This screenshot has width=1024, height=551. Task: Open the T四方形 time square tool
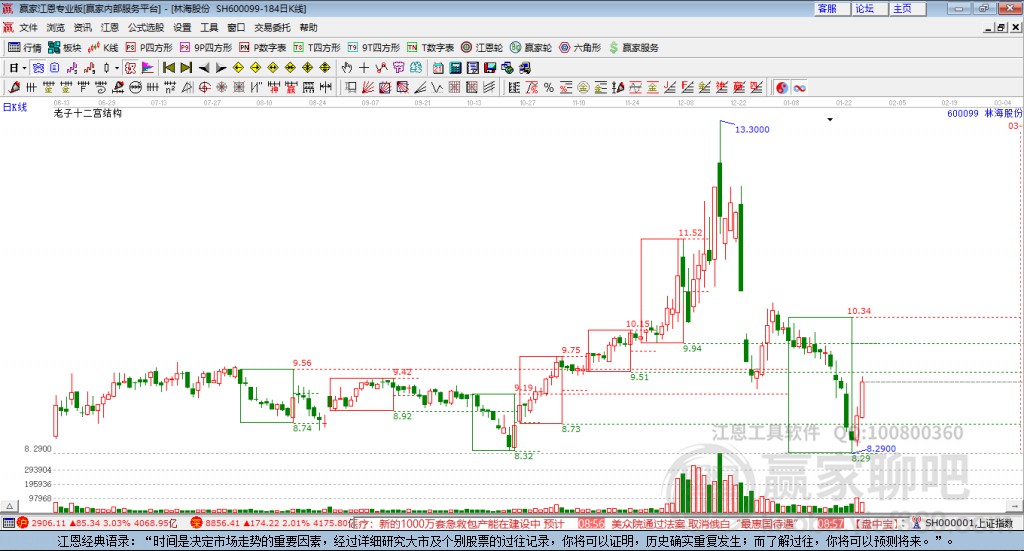coord(317,48)
